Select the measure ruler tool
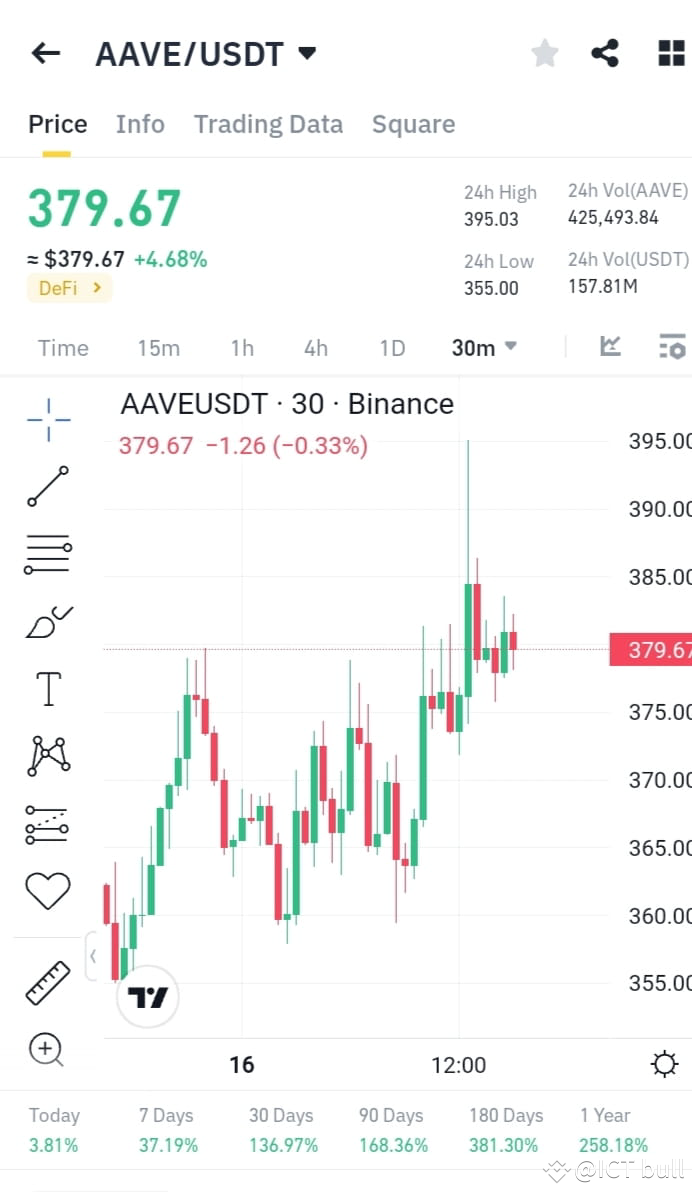Viewport: 692px width, 1192px height. [x=47, y=982]
